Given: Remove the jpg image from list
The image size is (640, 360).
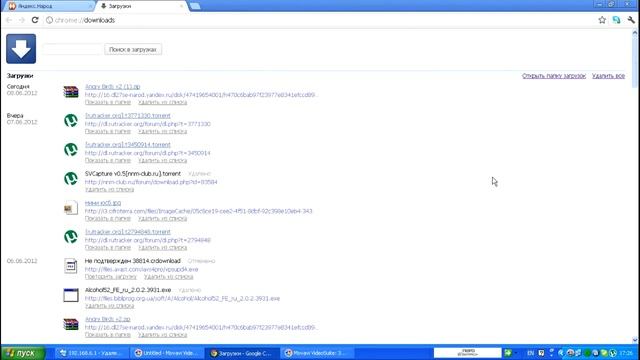Looking at the screenshot, I should pyautogui.click(x=162, y=218).
